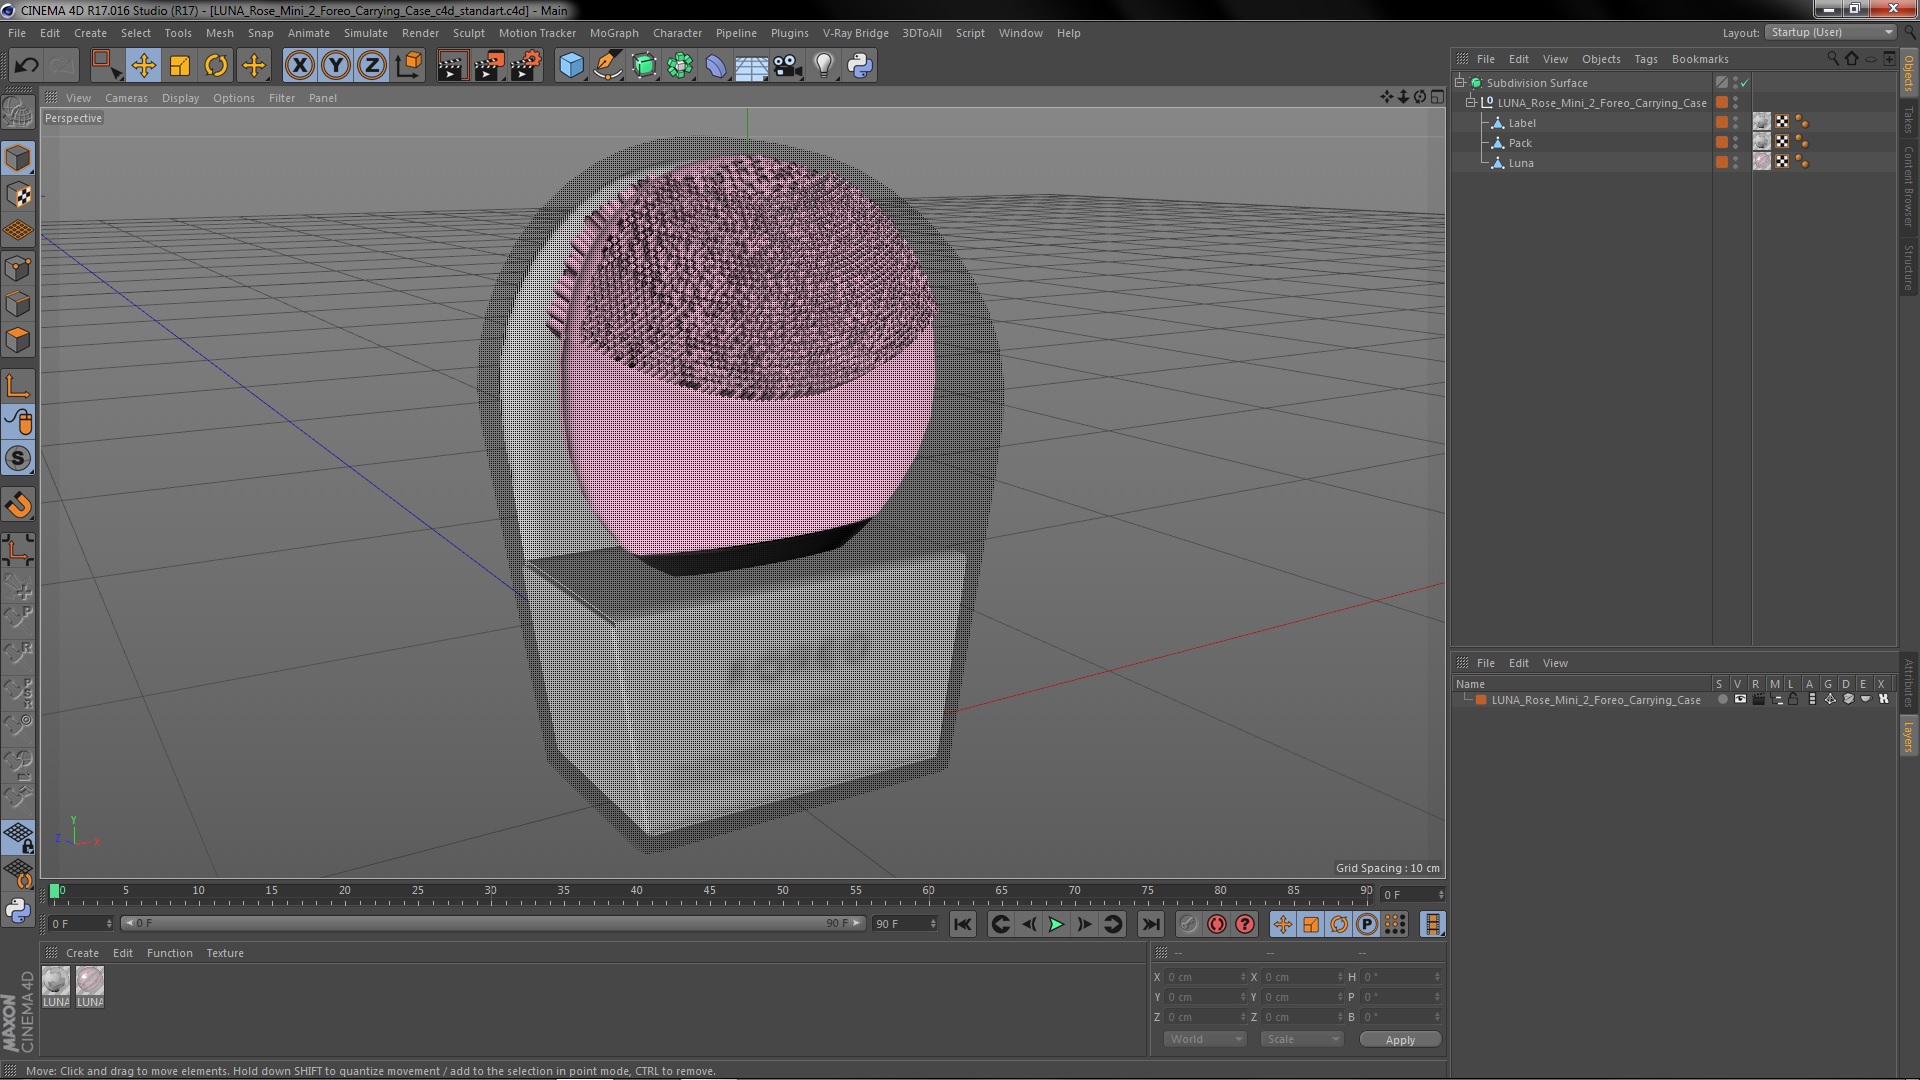Select the Pack object
Screen dimensions: 1920x1080
1520,143
